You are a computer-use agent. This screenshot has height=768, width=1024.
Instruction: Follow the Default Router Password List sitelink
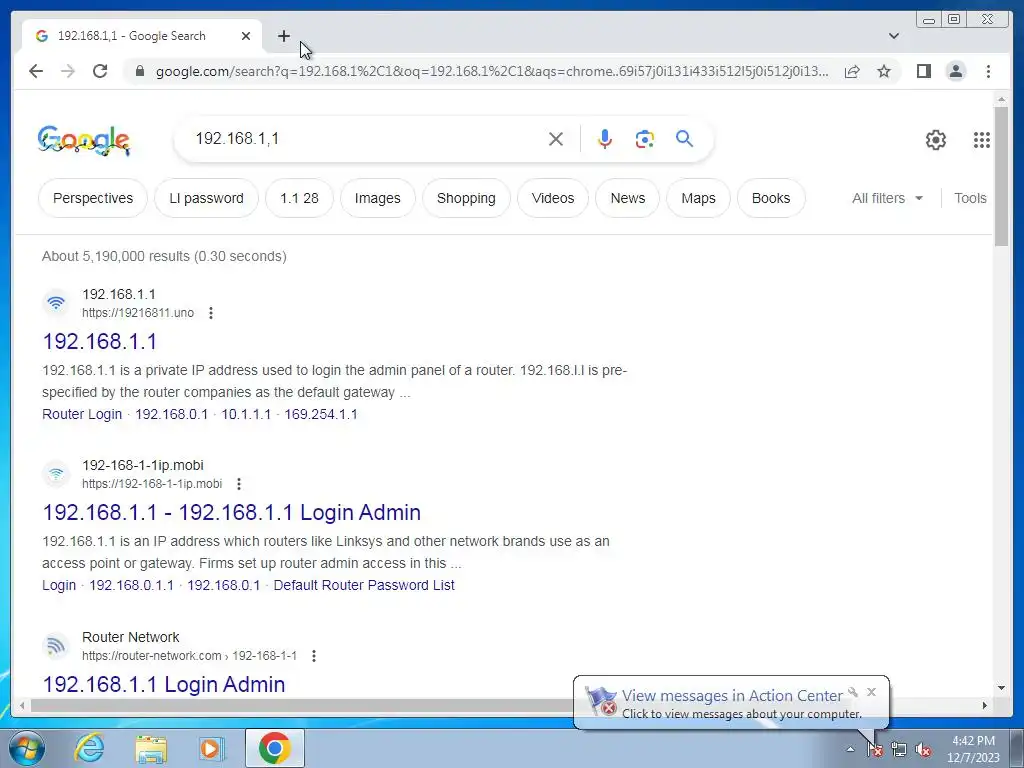pos(364,585)
